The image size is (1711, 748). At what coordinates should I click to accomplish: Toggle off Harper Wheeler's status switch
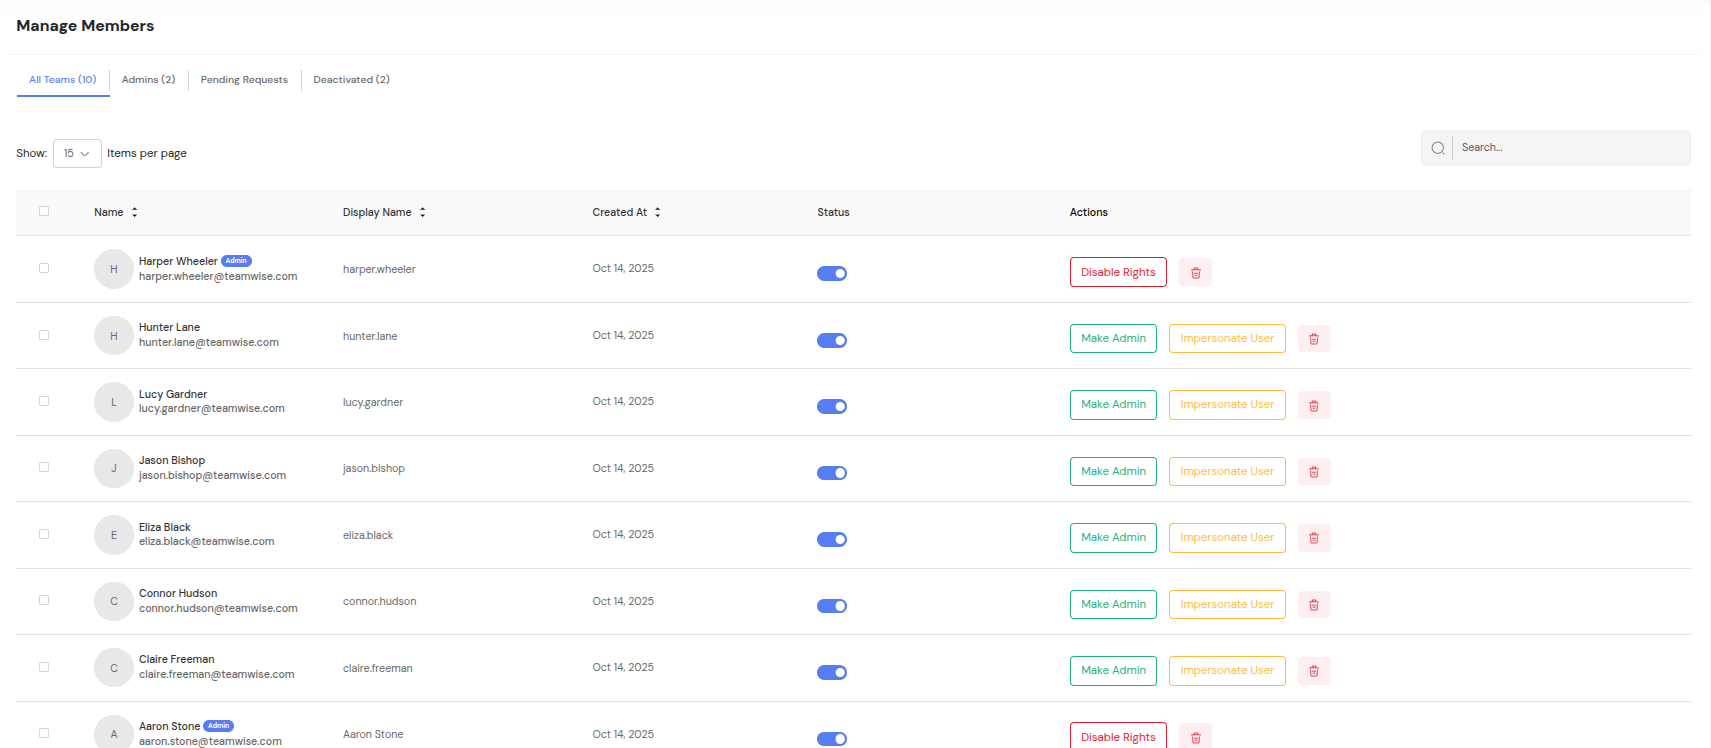coord(832,273)
